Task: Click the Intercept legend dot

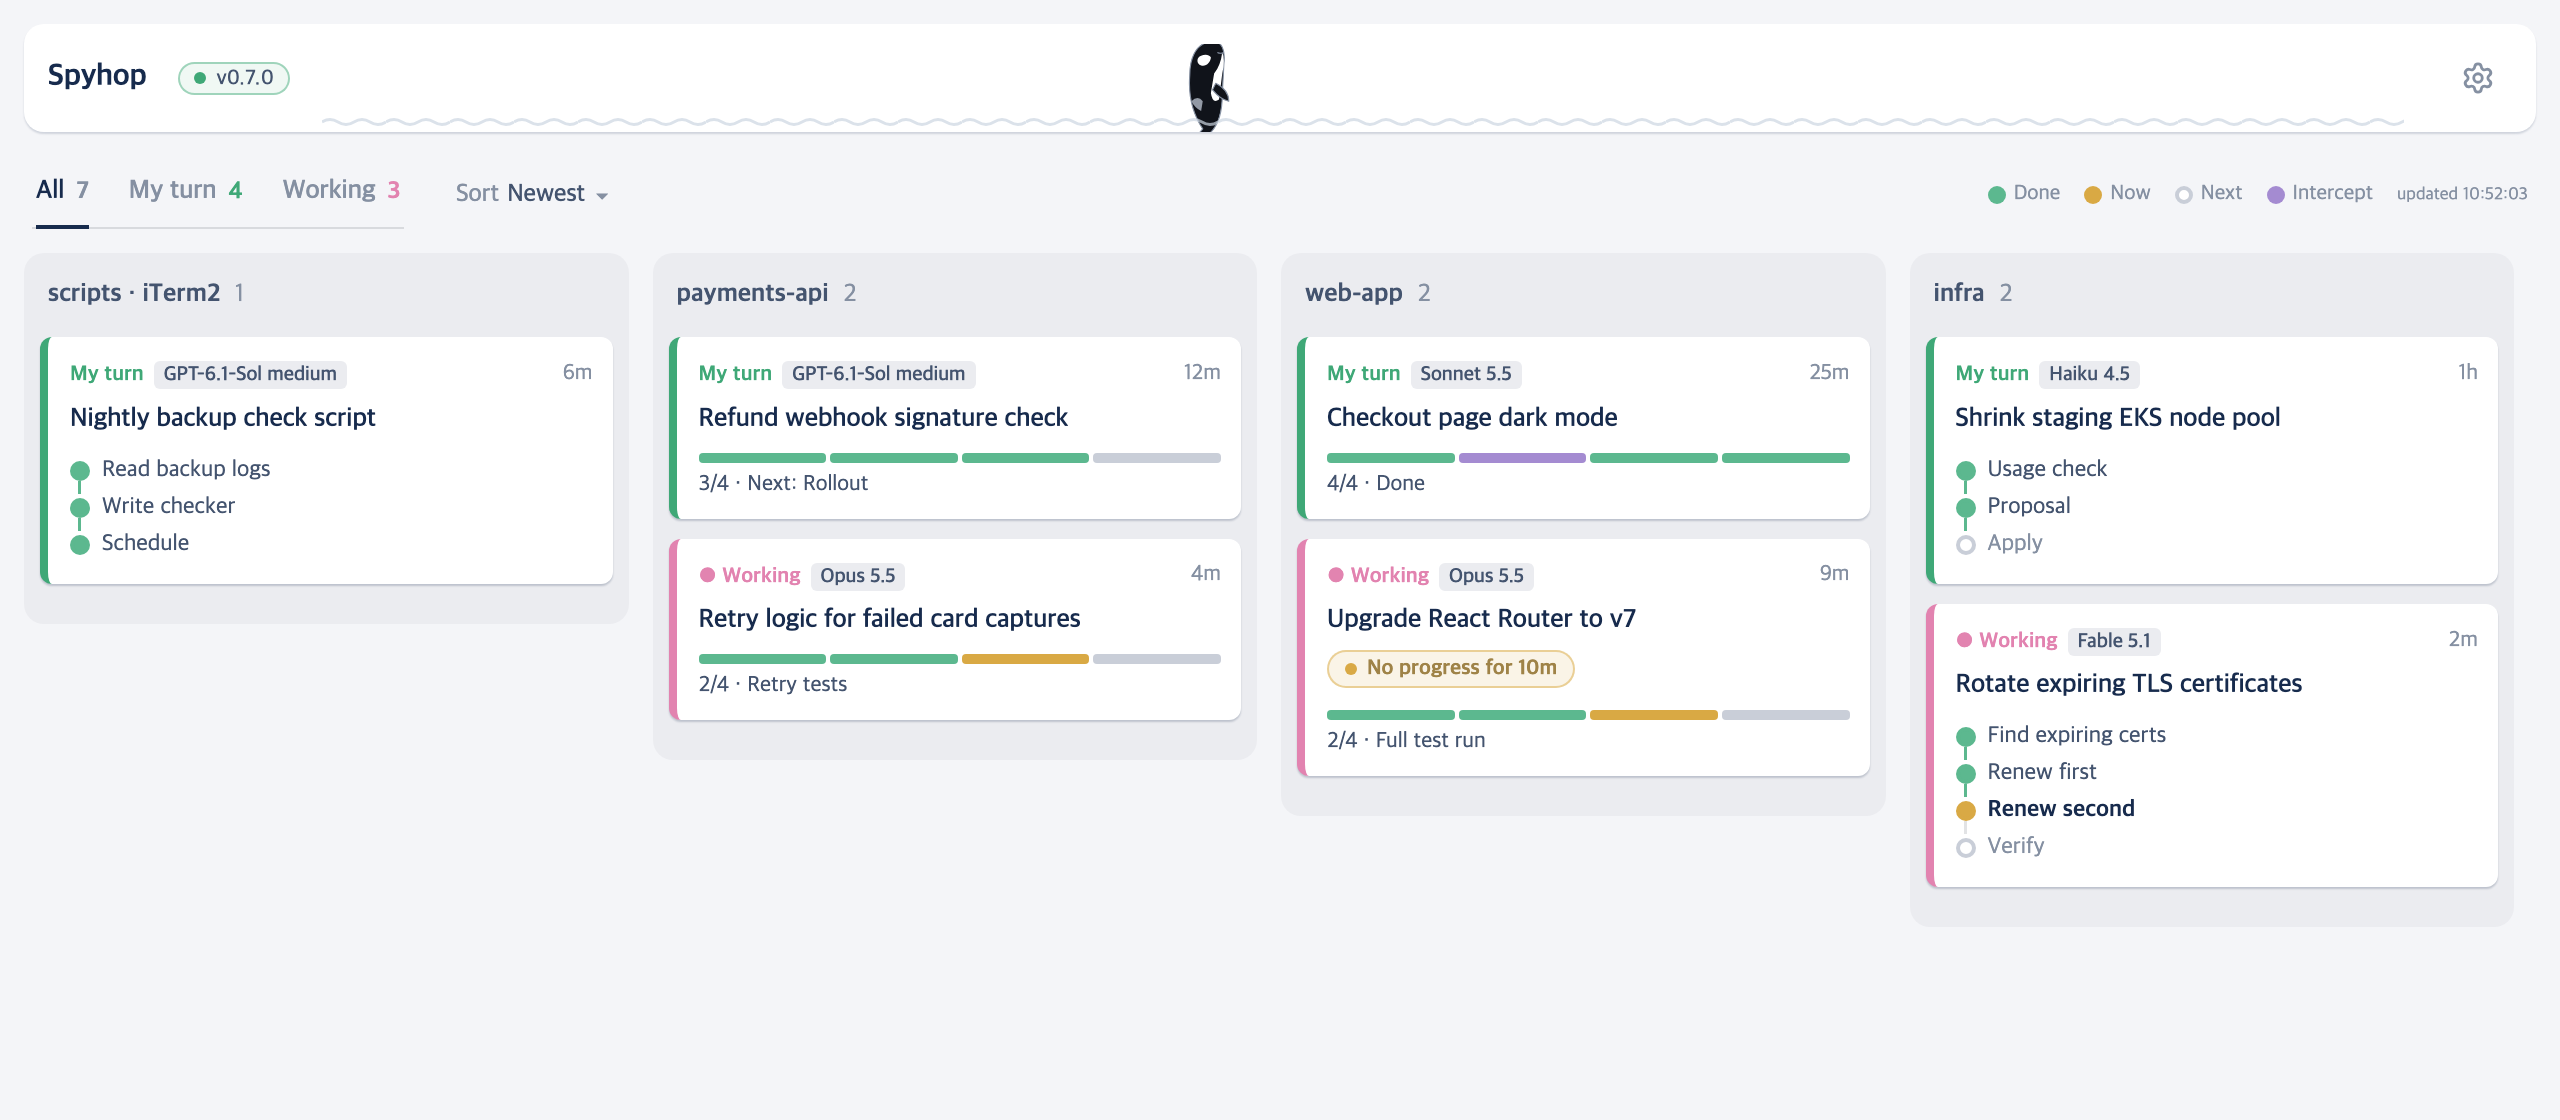Action: [x=2276, y=194]
